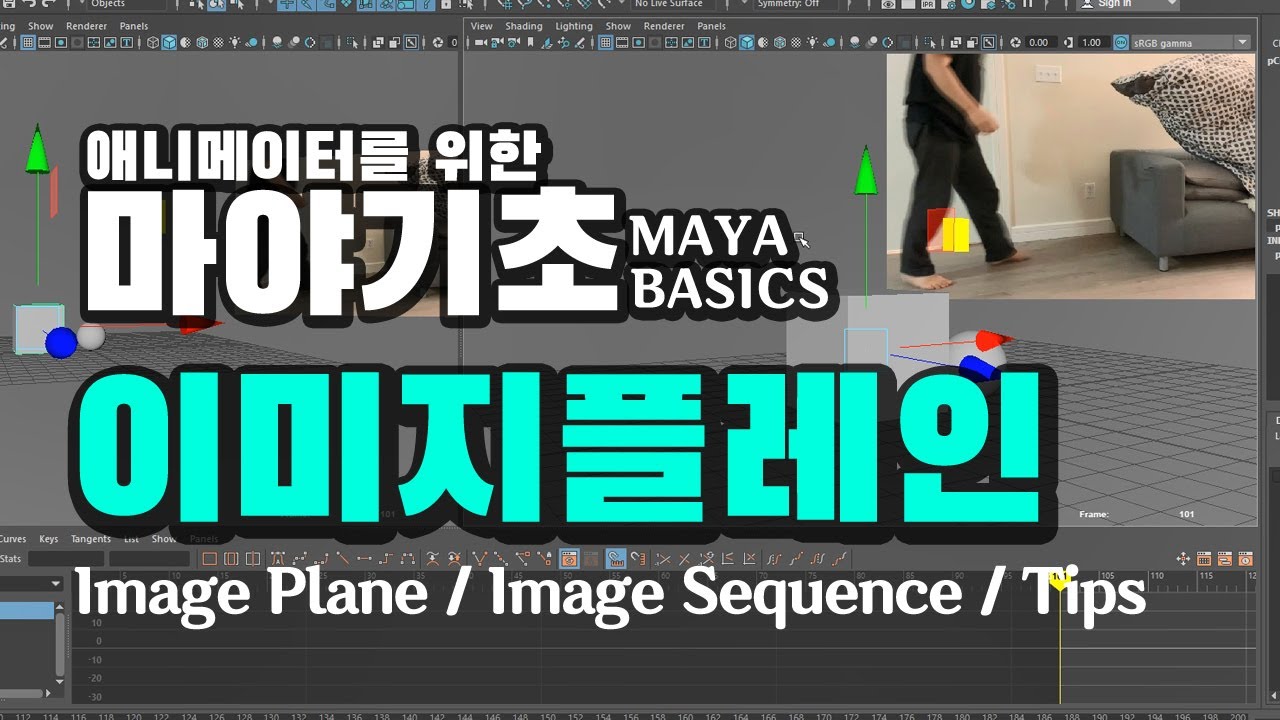Toggle film gate in the right viewport toolbar
This screenshot has width=1280, height=720.
tap(622, 43)
